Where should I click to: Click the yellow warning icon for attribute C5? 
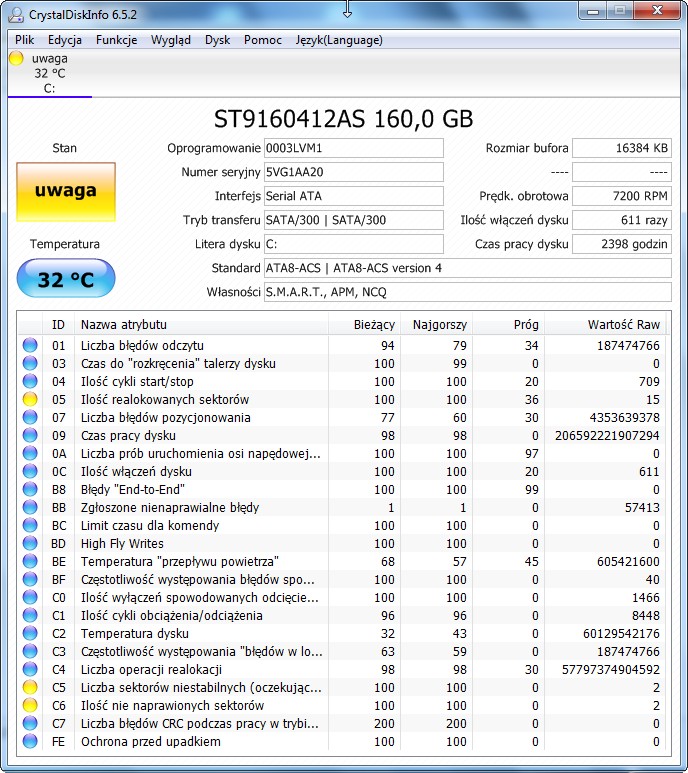click(30, 687)
